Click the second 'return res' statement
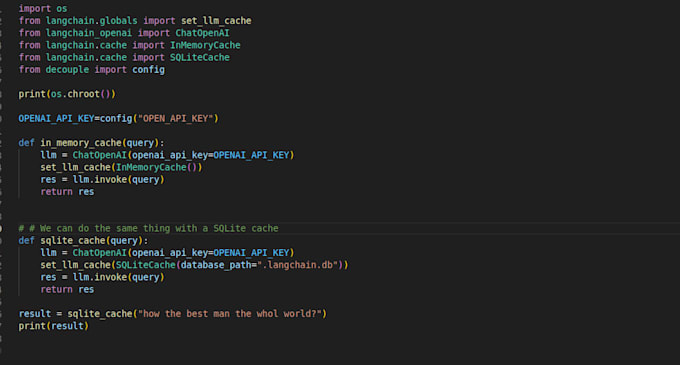This screenshot has height=365, width=680. coord(67,289)
